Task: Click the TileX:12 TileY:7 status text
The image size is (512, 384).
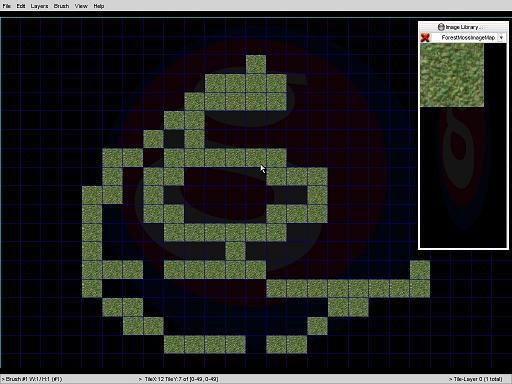Action: [x=179, y=379]
